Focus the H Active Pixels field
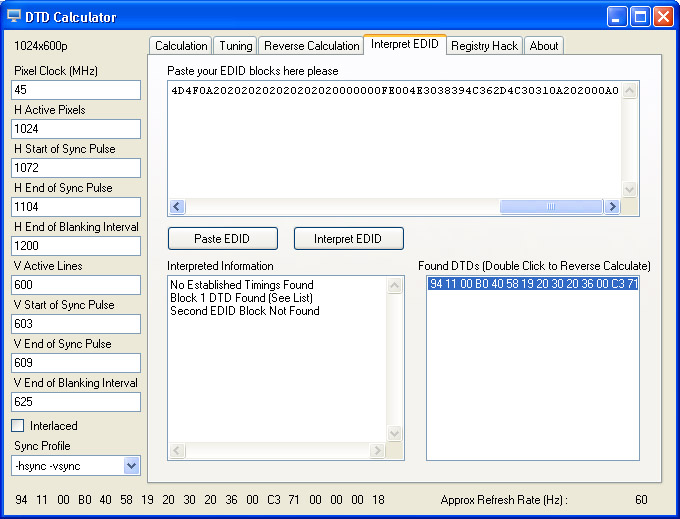The image size is (680, 519). (x=76, y=129)
